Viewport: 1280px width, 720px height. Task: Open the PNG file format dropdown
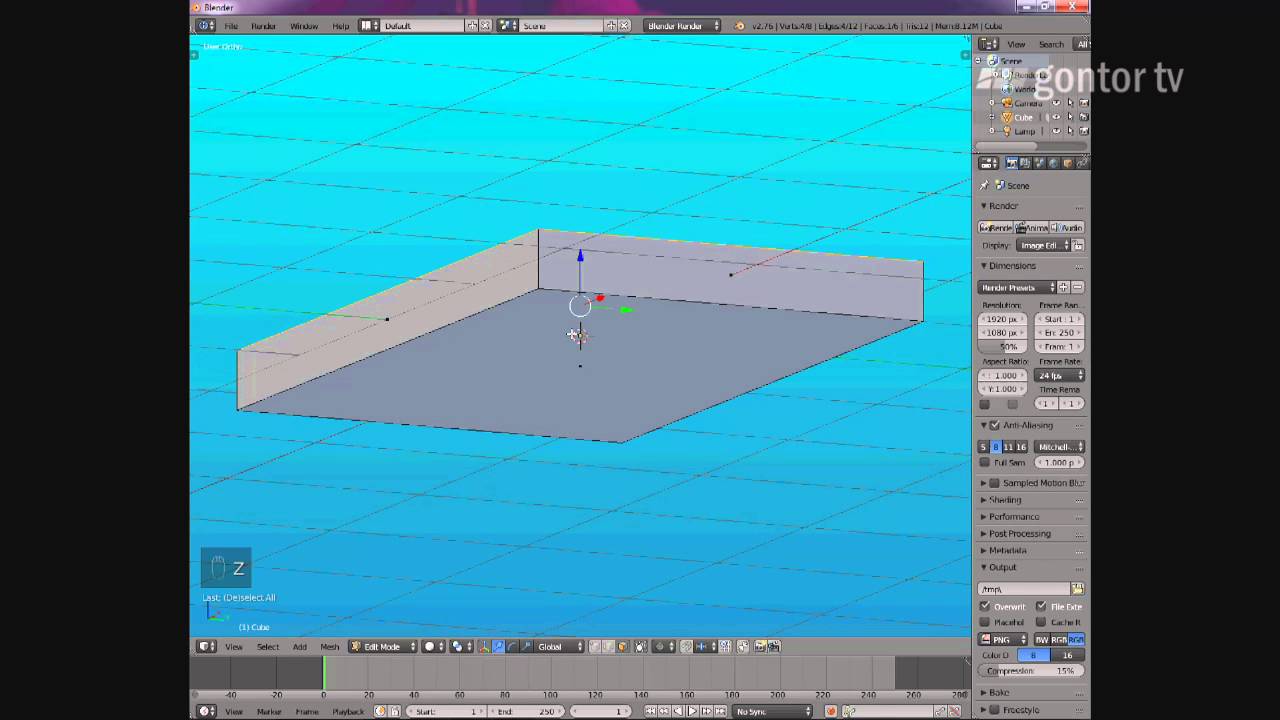pos(1003,639)
